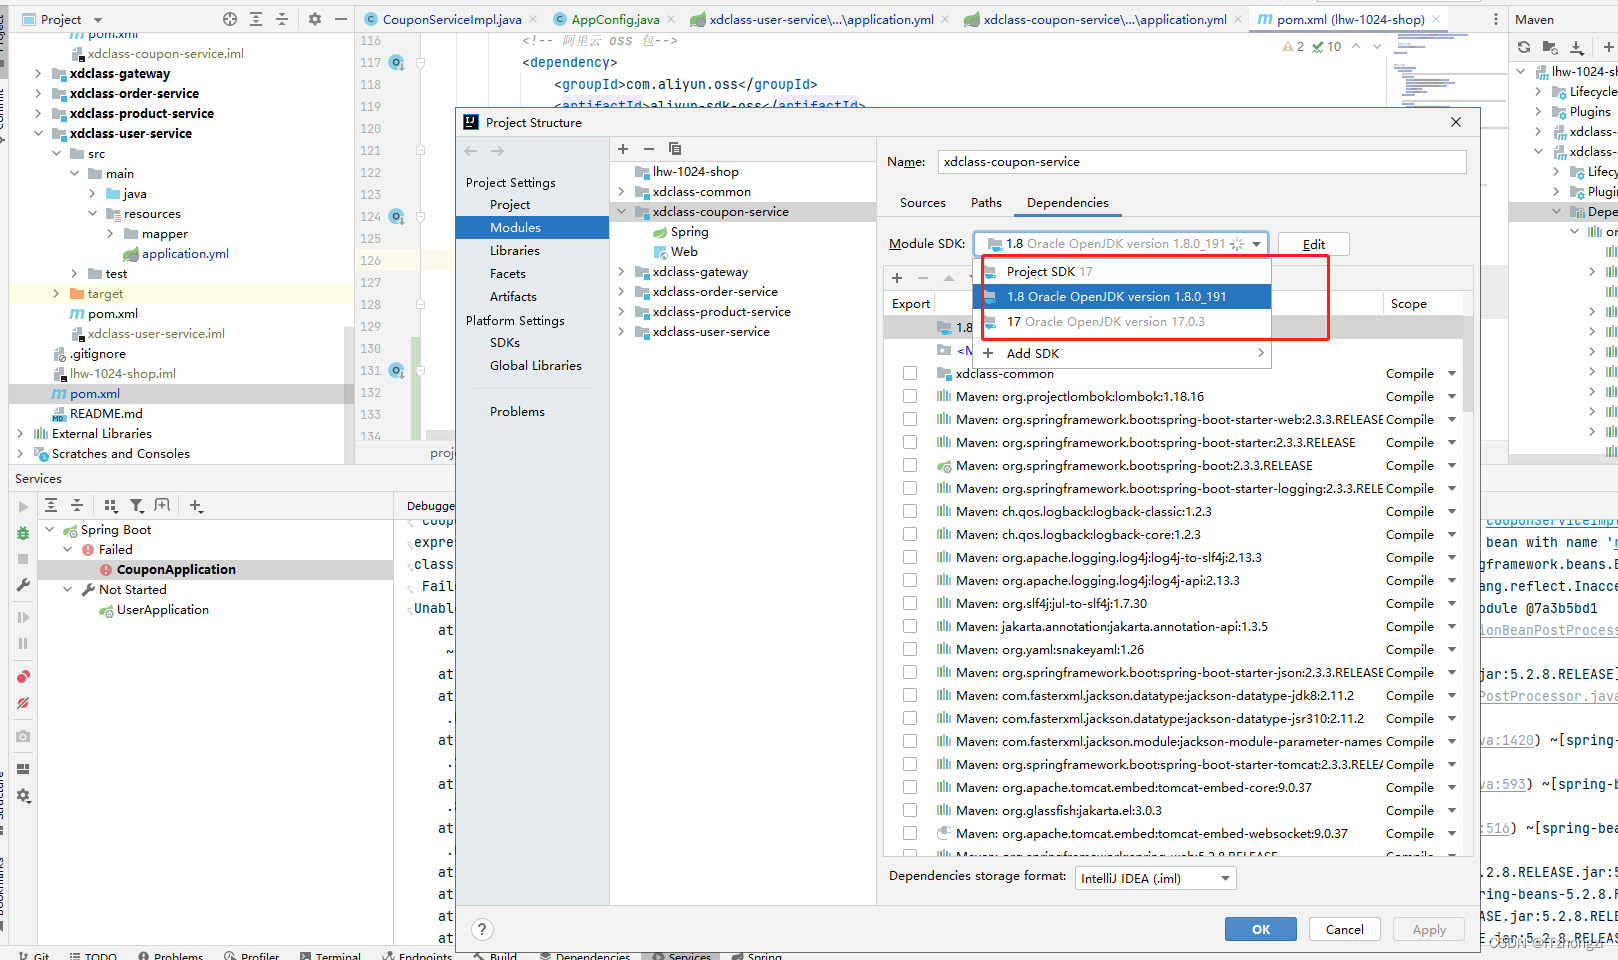Open Dependencies storage format dropdown
1618x960 pixels.
tap(1156, 878)
